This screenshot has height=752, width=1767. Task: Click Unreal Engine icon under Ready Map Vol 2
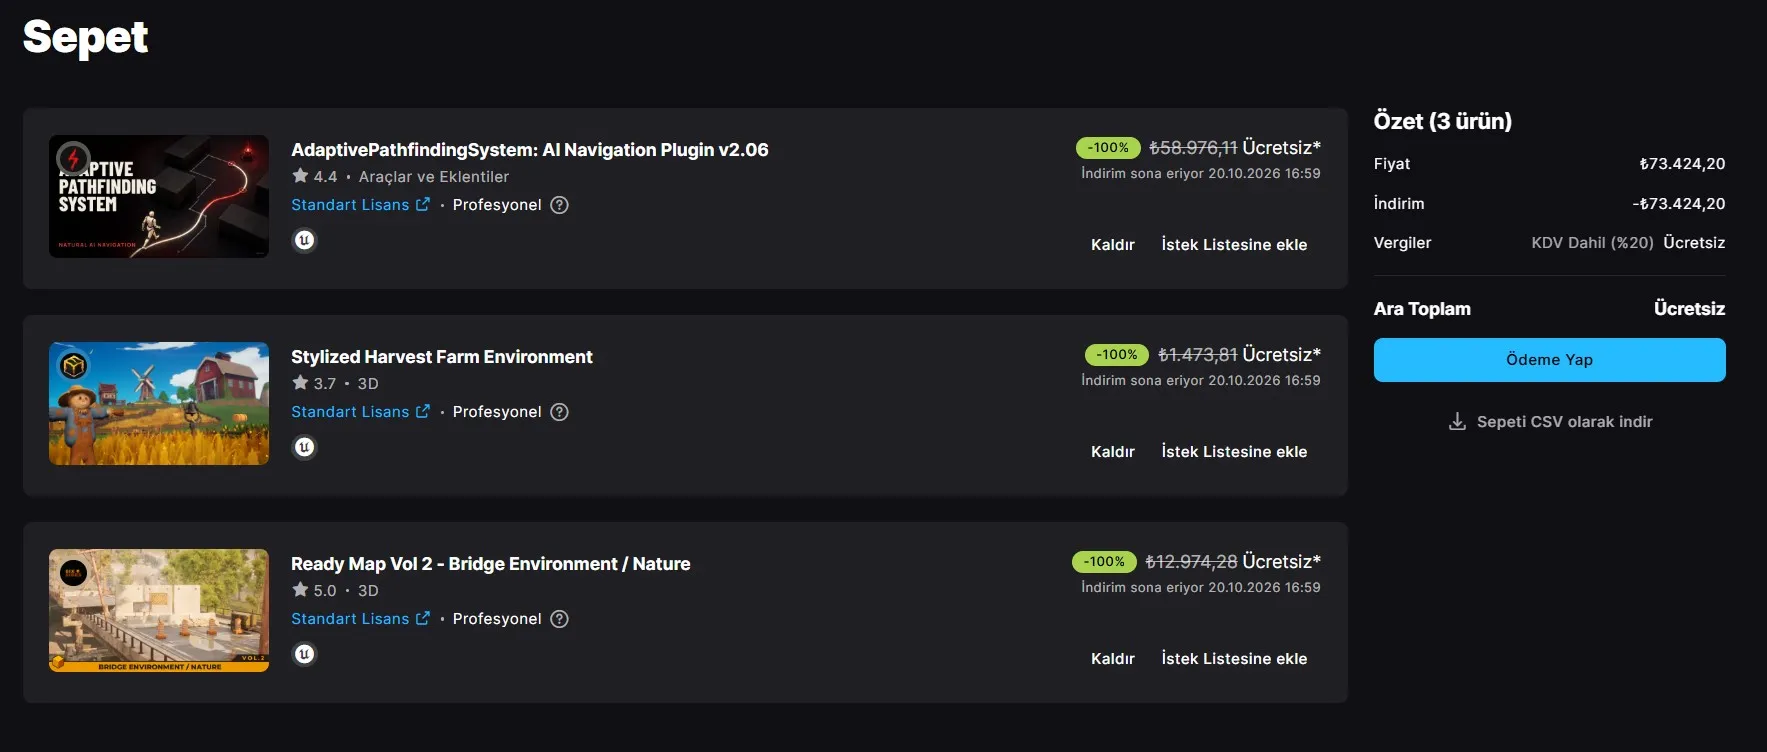[305, 654]
